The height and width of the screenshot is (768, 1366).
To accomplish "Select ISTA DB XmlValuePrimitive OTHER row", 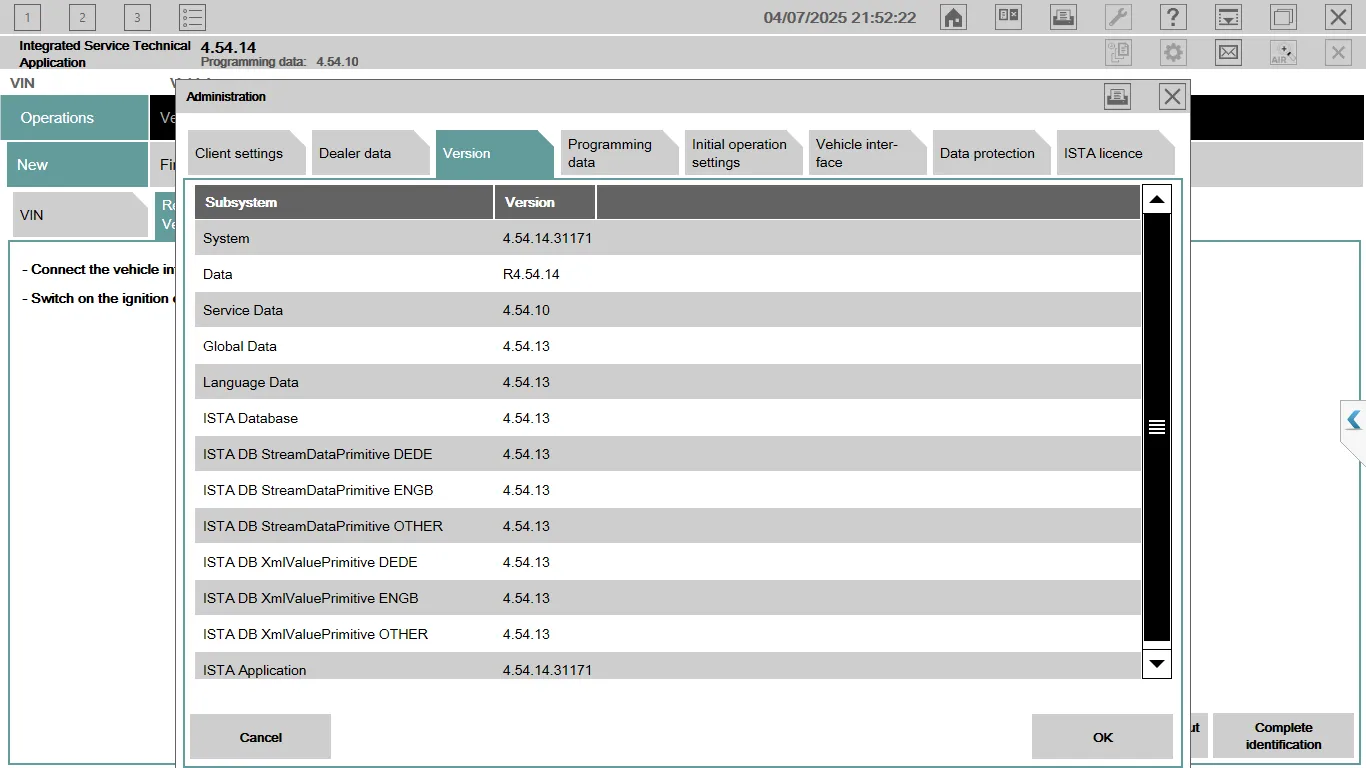I will [668, 634].
